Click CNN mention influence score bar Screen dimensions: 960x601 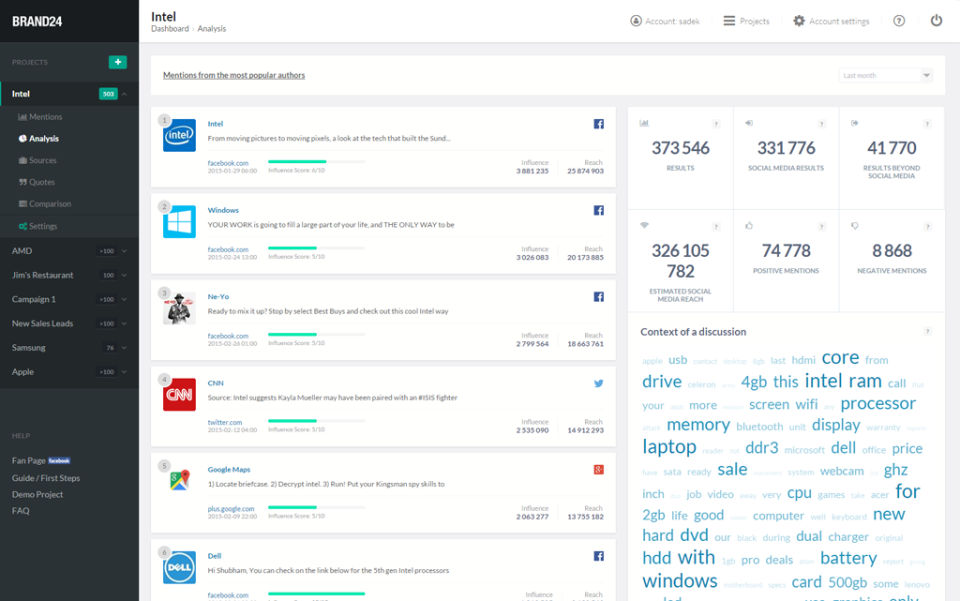[317, 421]
